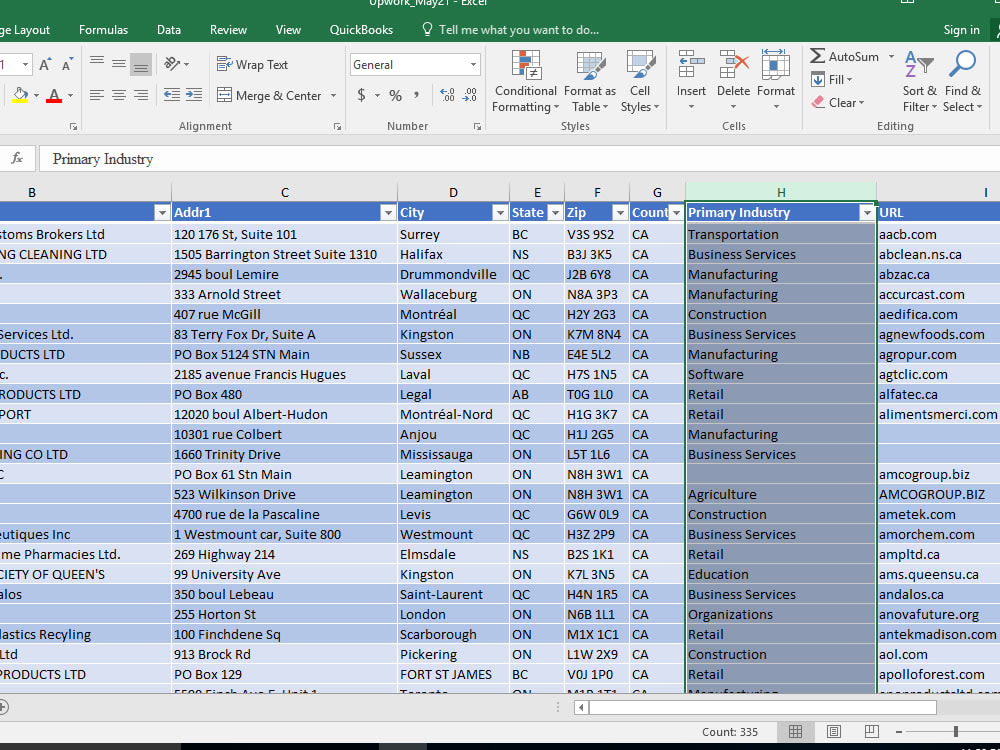Screen dimensions: 1000x750
Task: Click the Tell me what you want to do box
Action: pyautogui.click(x=520, y=29)
